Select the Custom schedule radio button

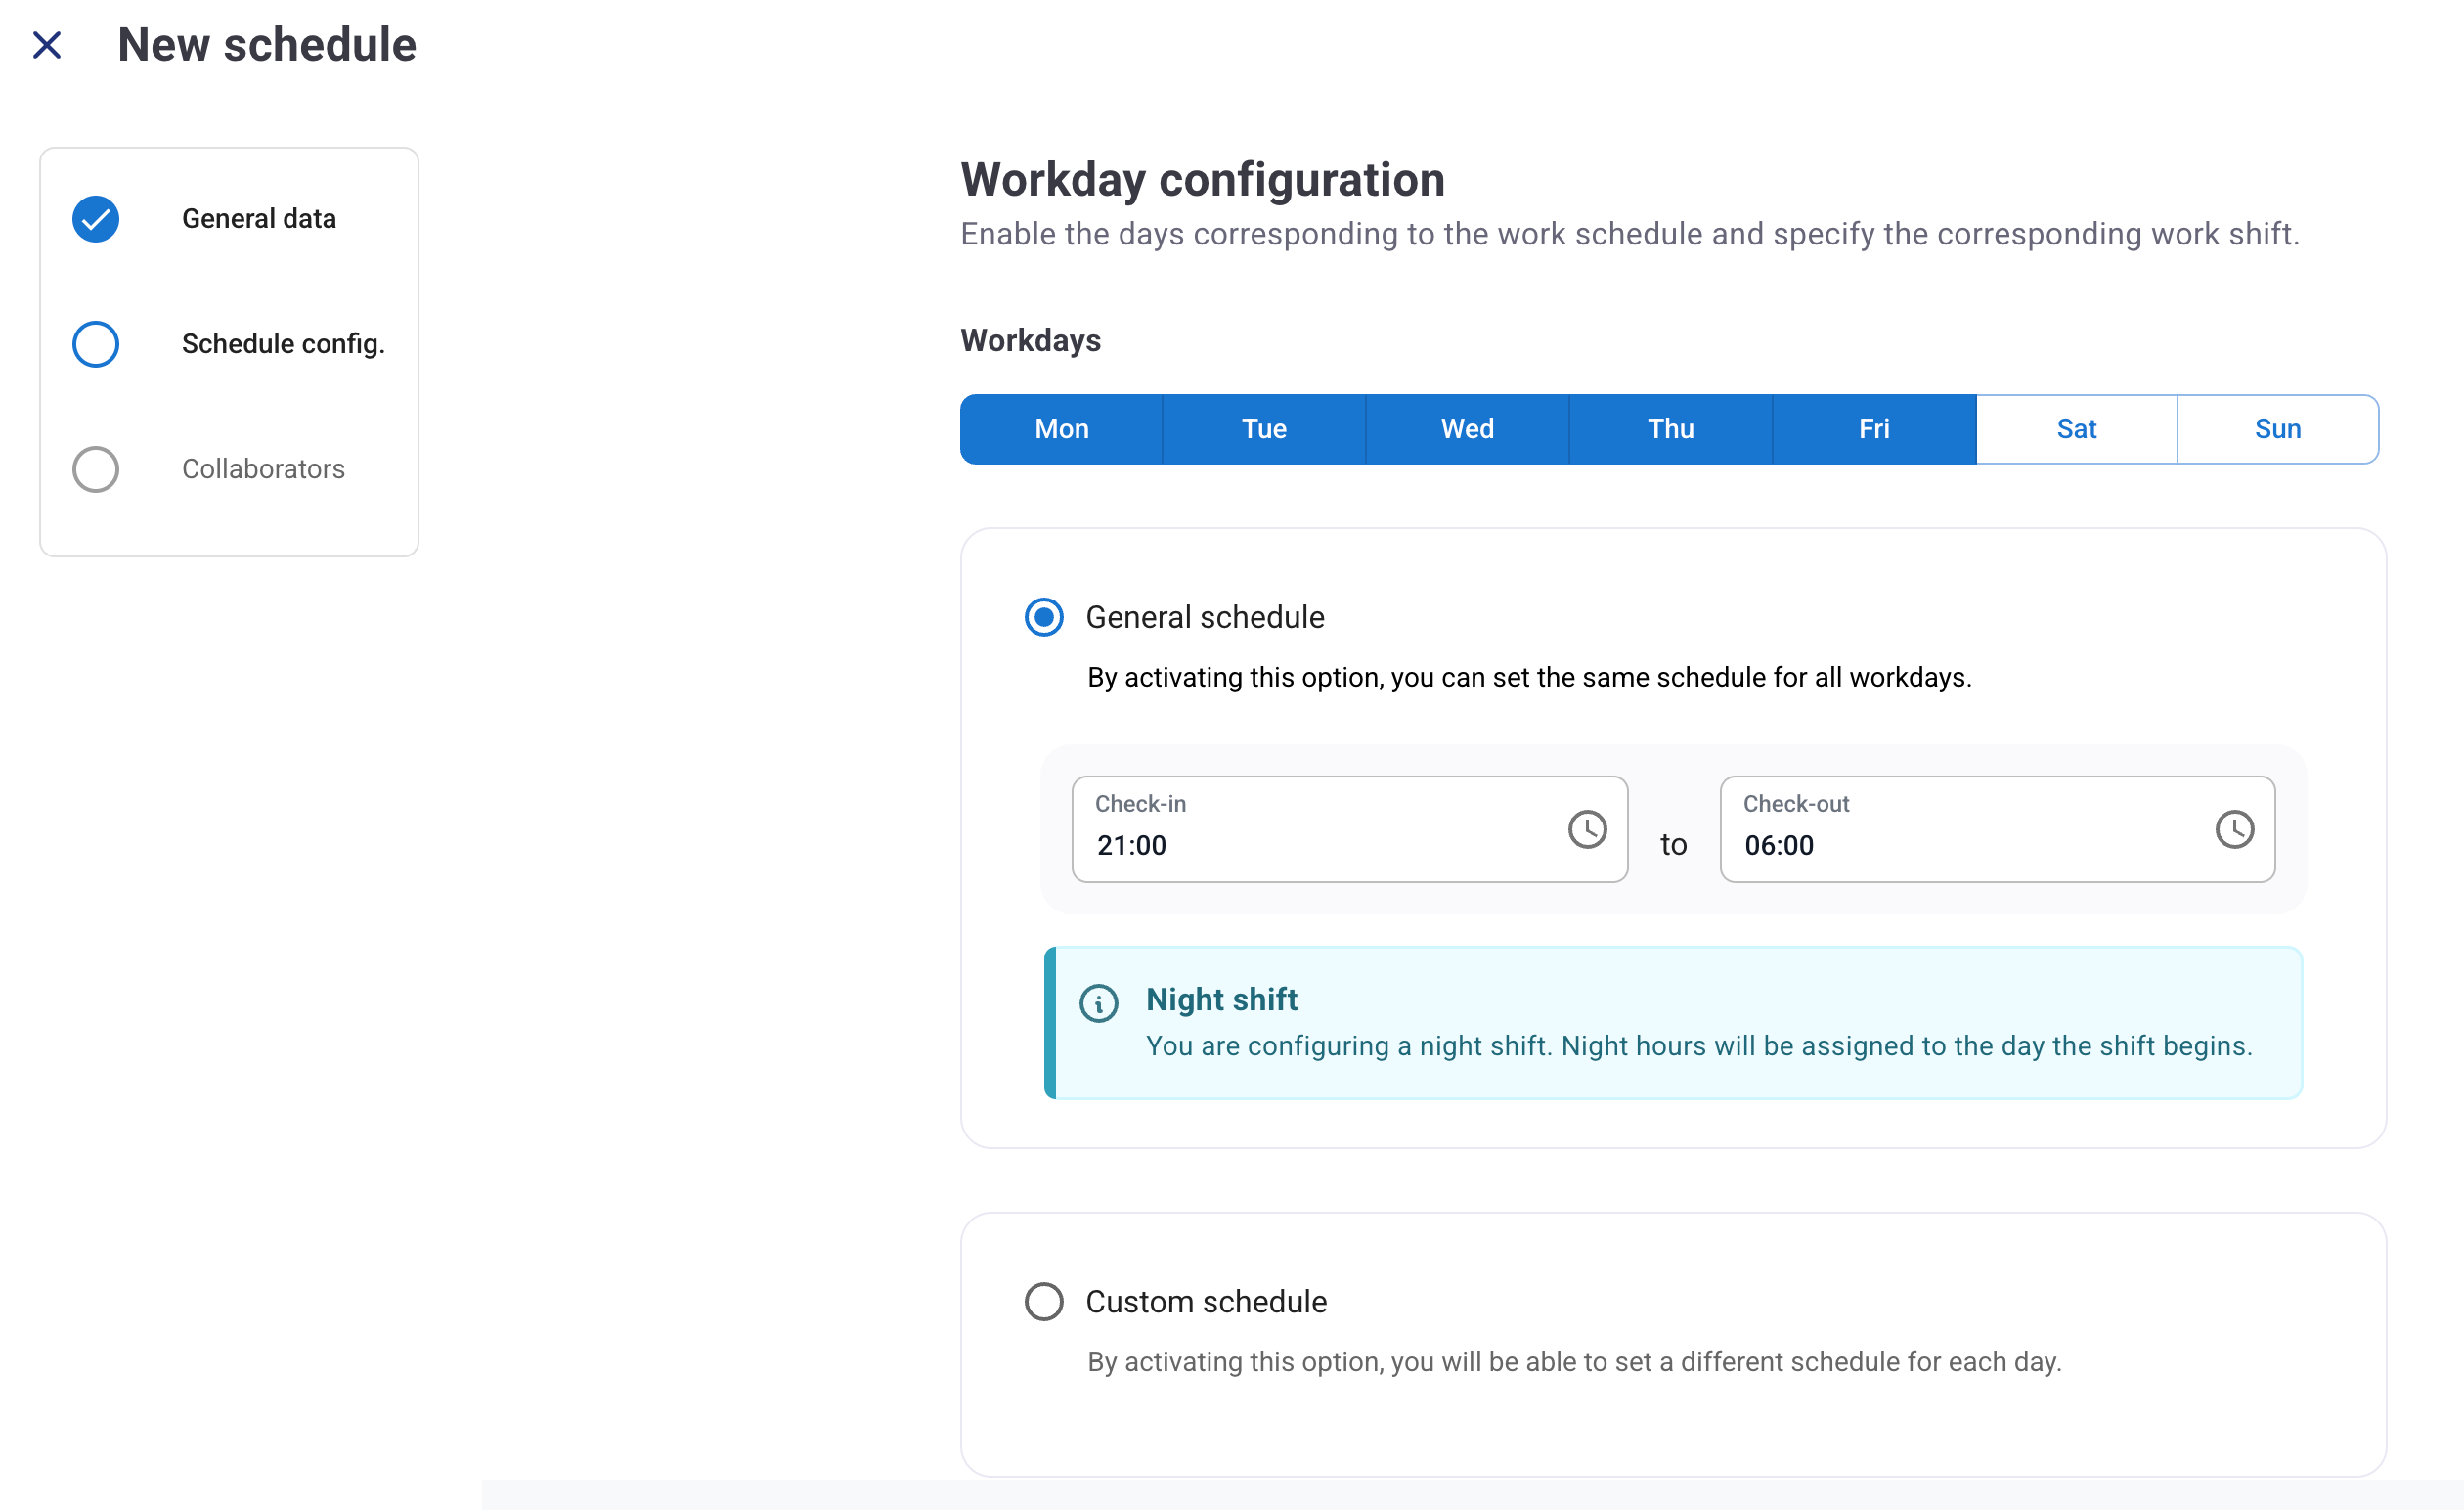click(x=1043, y=1301)
